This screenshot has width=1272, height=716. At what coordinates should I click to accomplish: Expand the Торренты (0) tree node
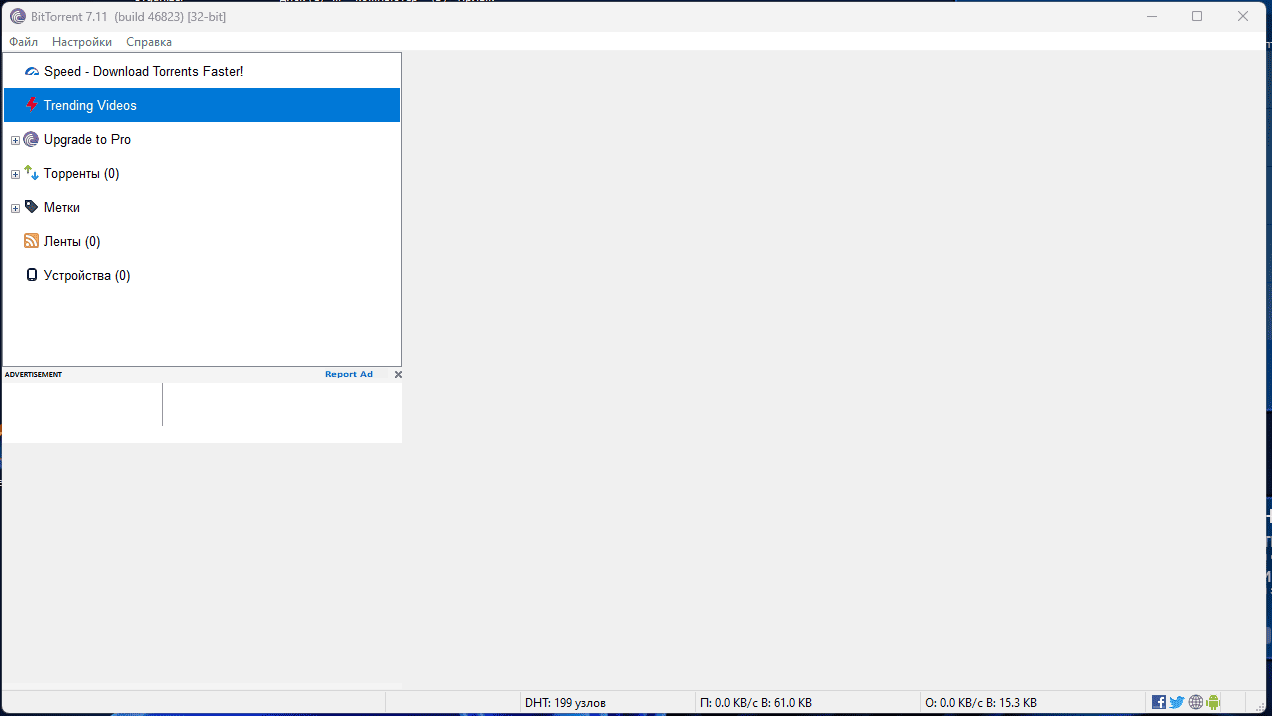click(x=15, y=174)
